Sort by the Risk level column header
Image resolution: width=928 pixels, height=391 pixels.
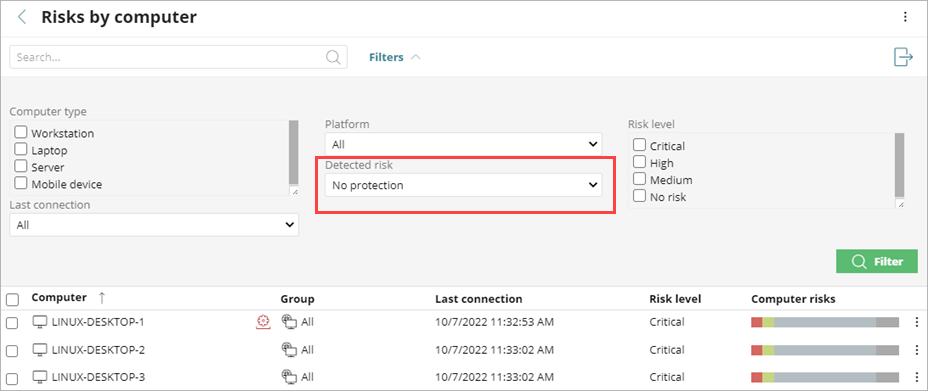(x=675, y=299)
